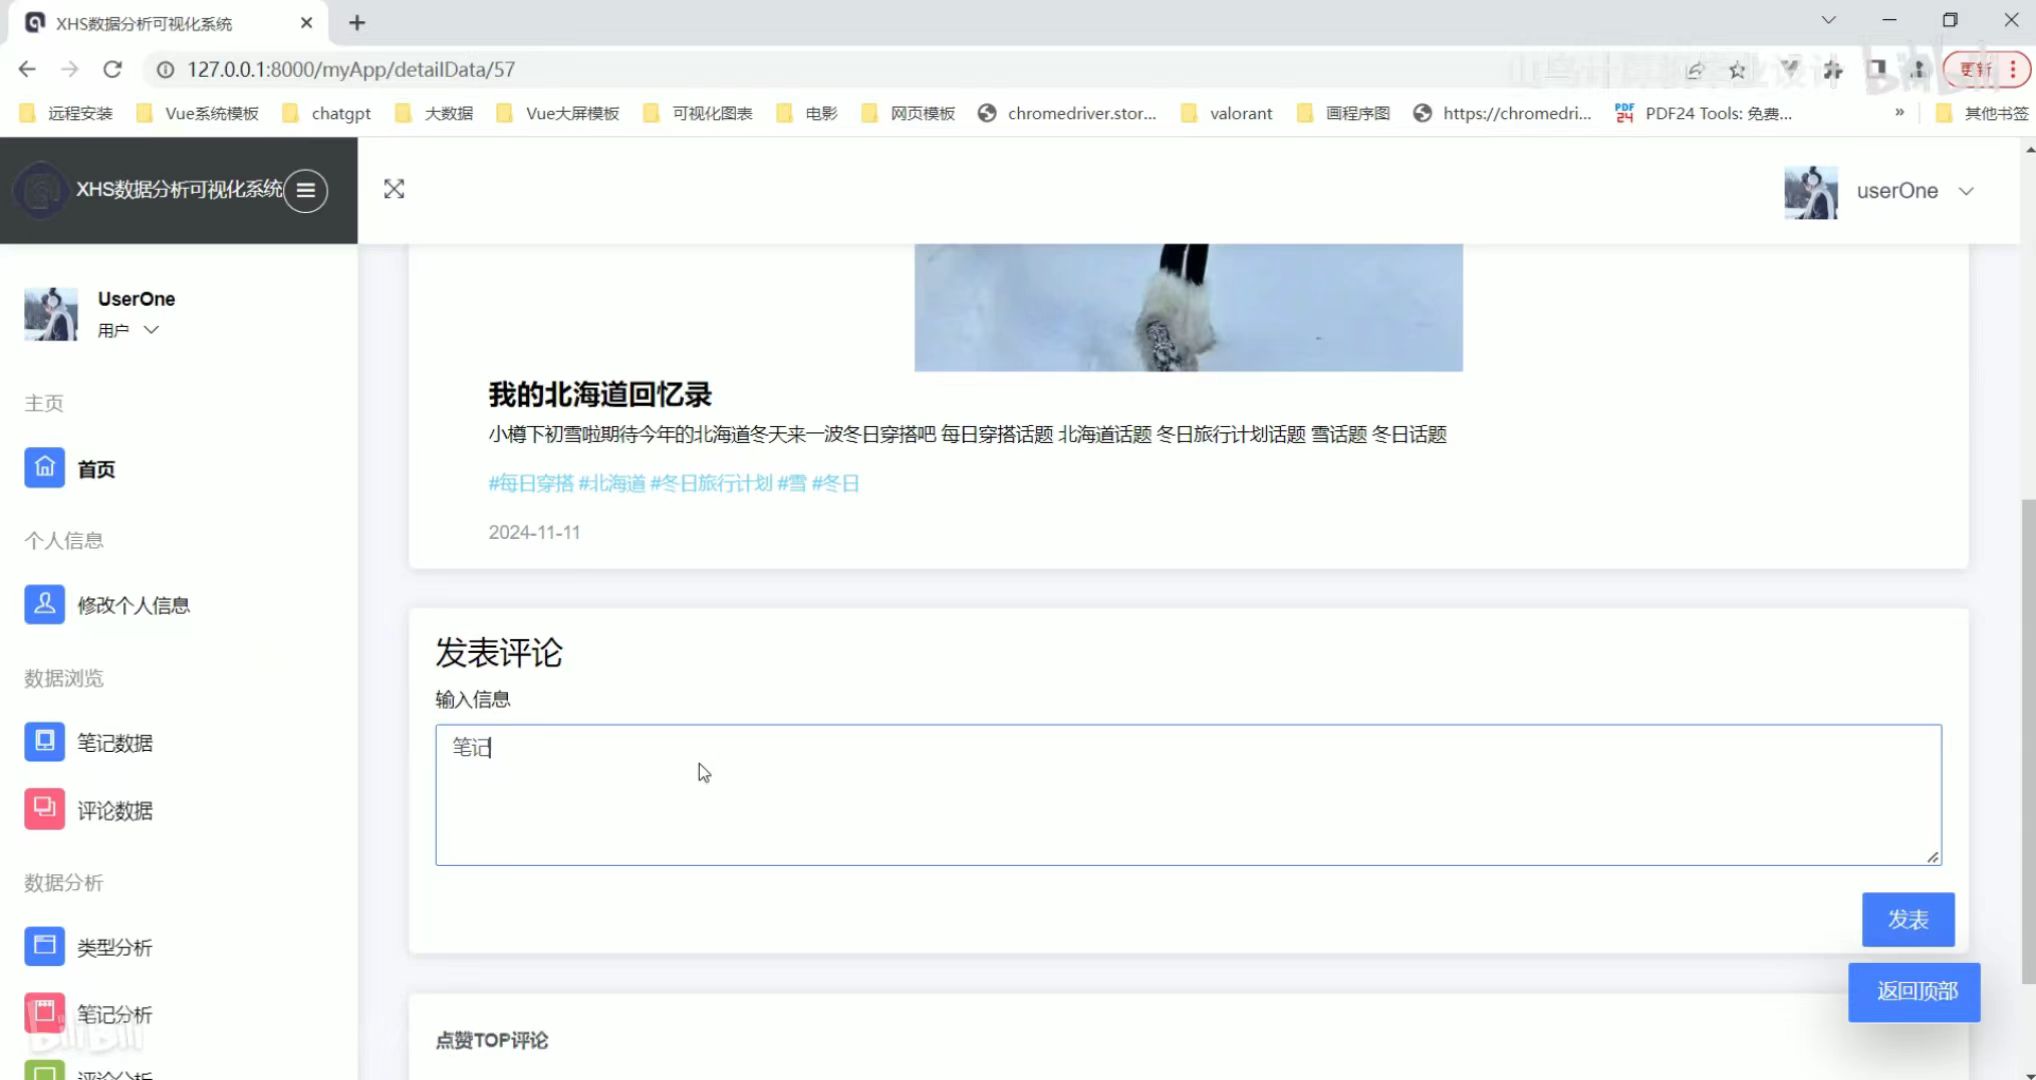This screenshot has height=1080, width=2036.
Task: Expand the userOne account dropdown
Action: click(x=1966, y=191)
